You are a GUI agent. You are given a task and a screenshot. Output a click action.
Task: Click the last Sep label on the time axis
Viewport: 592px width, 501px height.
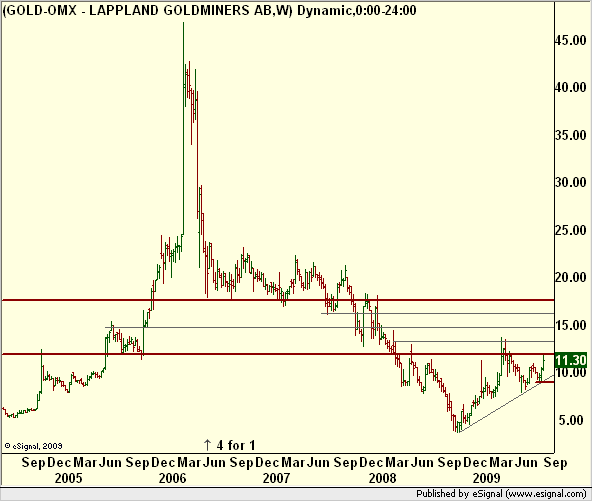[x=555, y=462]
